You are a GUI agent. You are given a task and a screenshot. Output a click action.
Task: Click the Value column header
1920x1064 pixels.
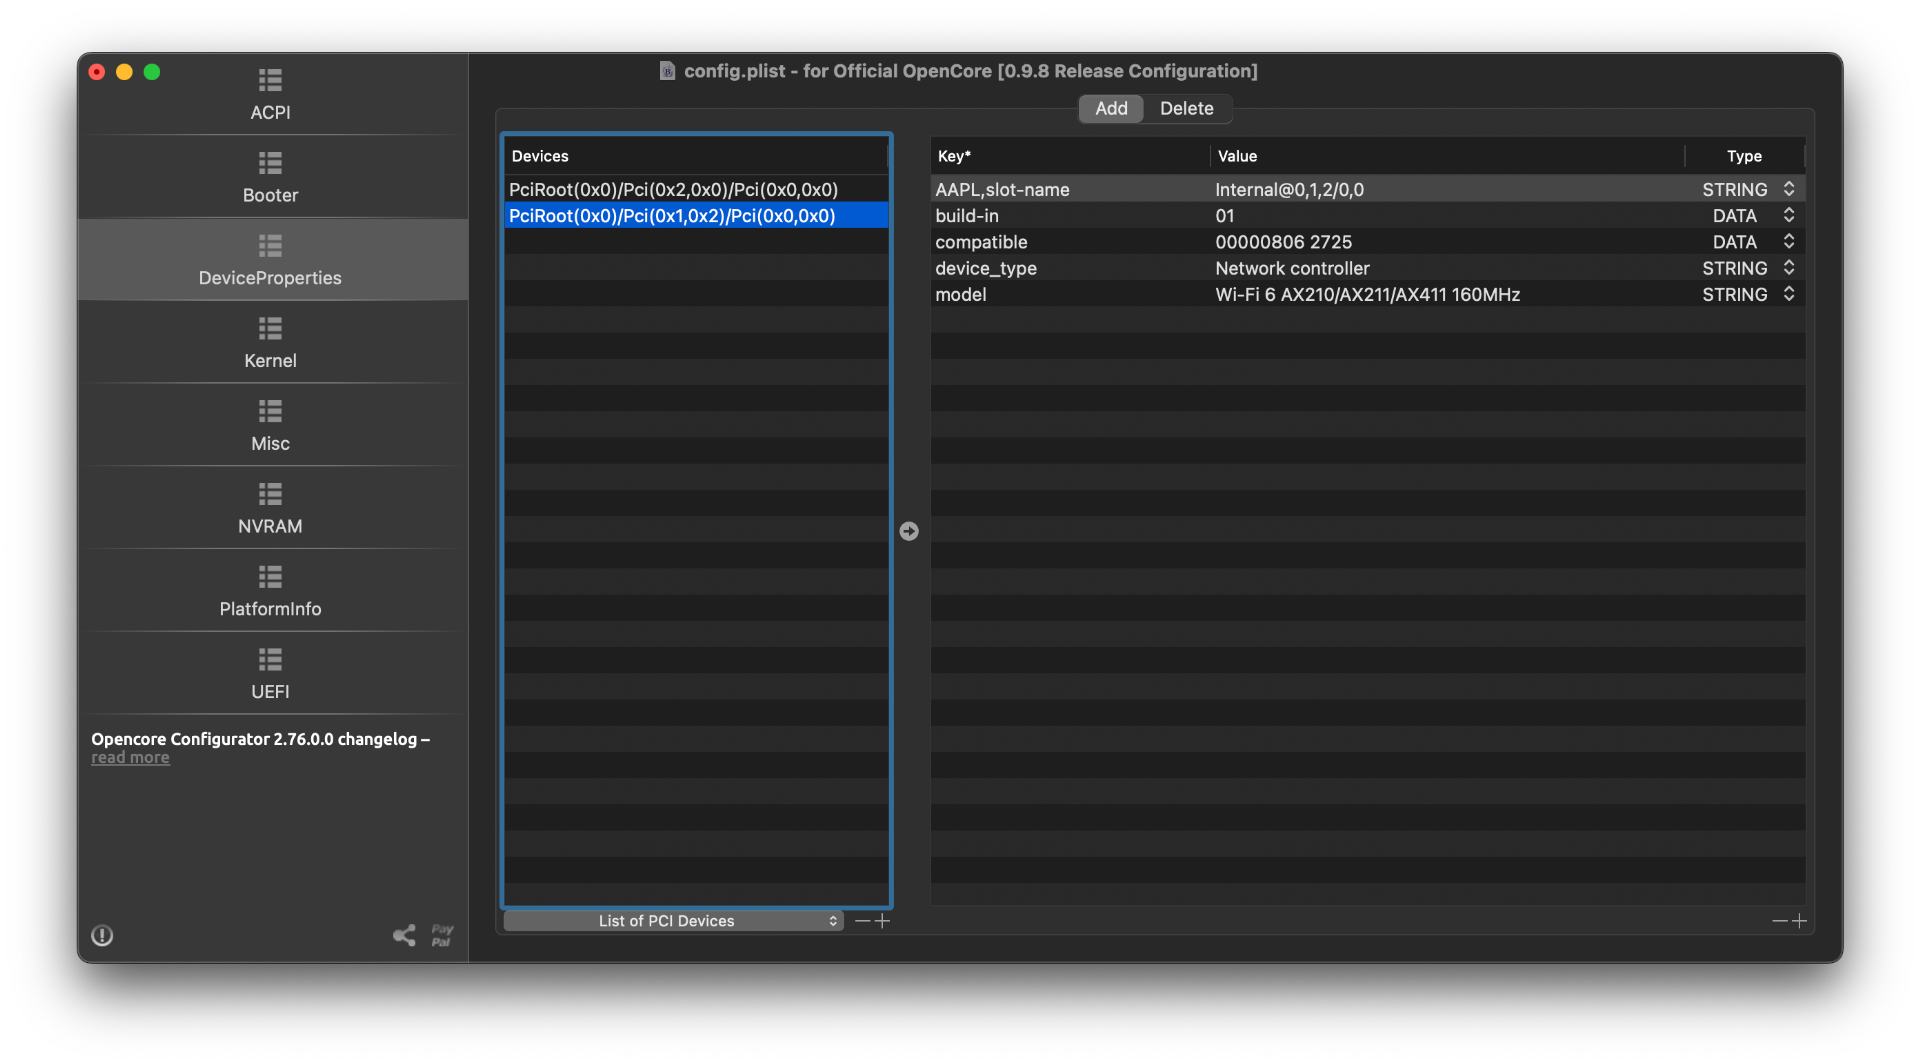click(x=1447, y=156)
